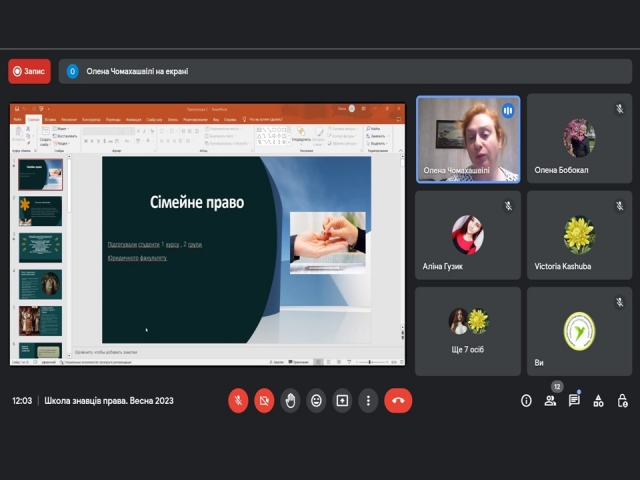This screenshot has width=640, height=480.
Task: Adjust the PowerPoint zoom slider
Action: click(x=370, y=362)
